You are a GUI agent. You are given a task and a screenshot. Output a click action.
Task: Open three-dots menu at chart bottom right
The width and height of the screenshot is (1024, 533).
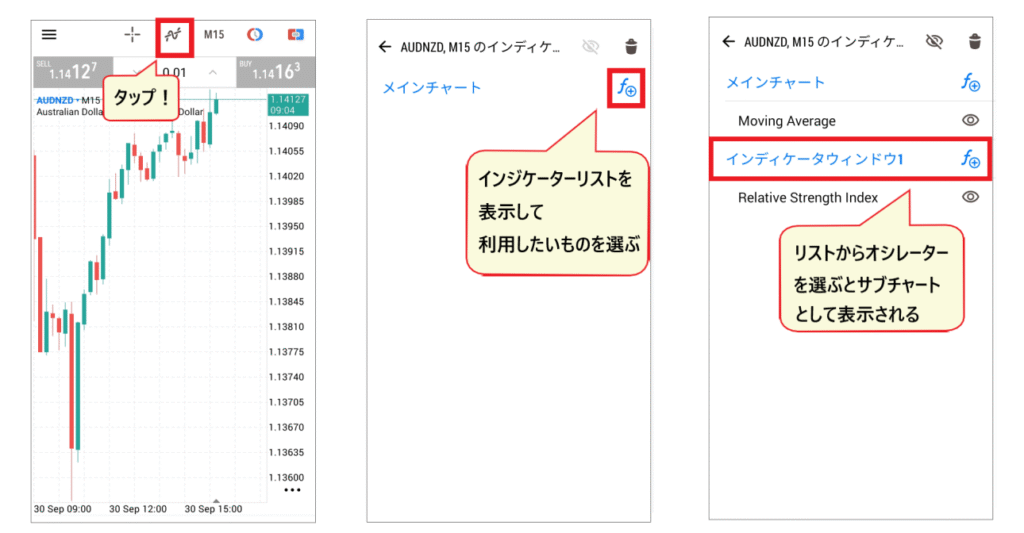pos(292,491)
